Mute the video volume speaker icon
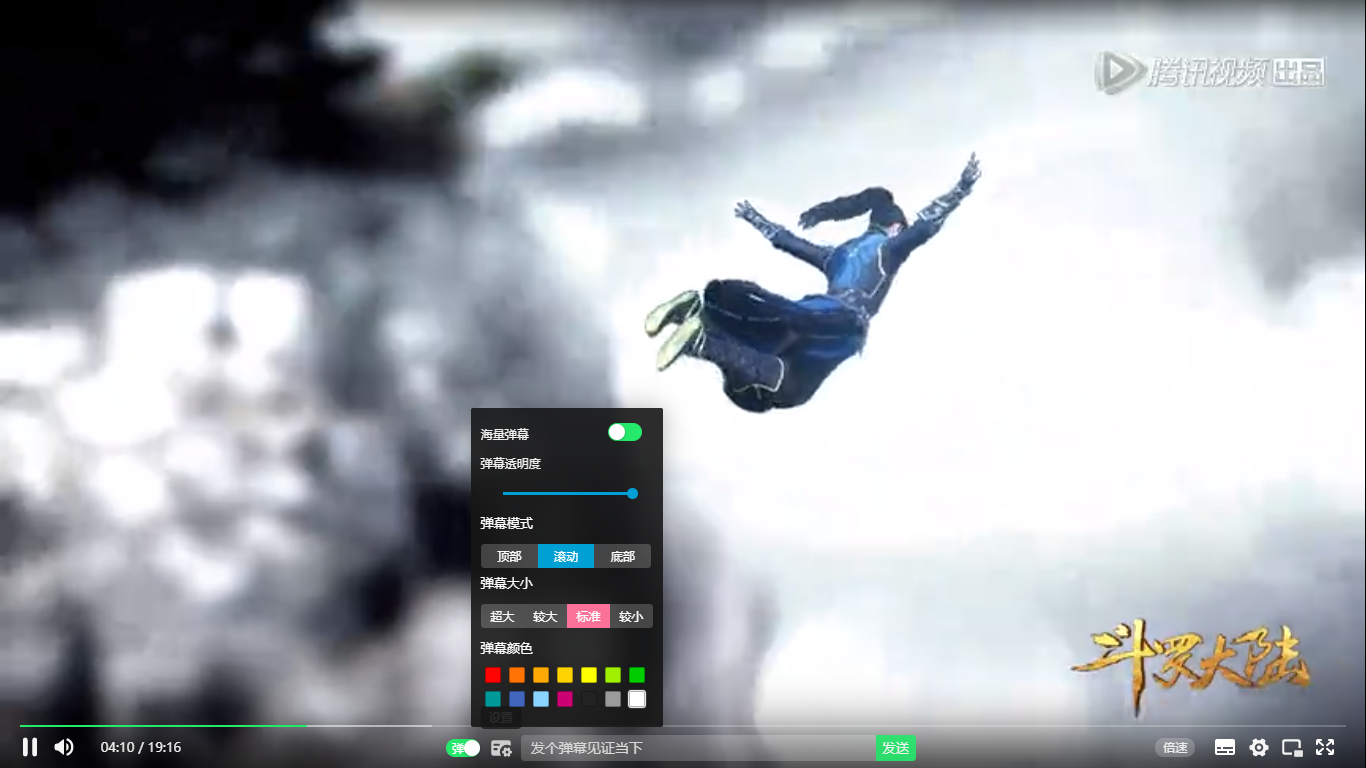Viewport: 1366px width, 768px height. tap(64, 747)
